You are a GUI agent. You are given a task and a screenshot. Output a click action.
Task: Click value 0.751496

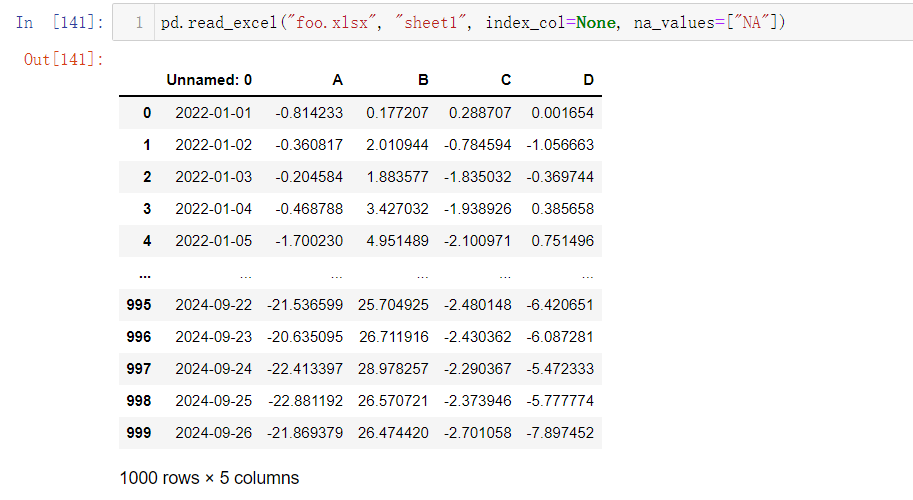[x=562, y=241]
